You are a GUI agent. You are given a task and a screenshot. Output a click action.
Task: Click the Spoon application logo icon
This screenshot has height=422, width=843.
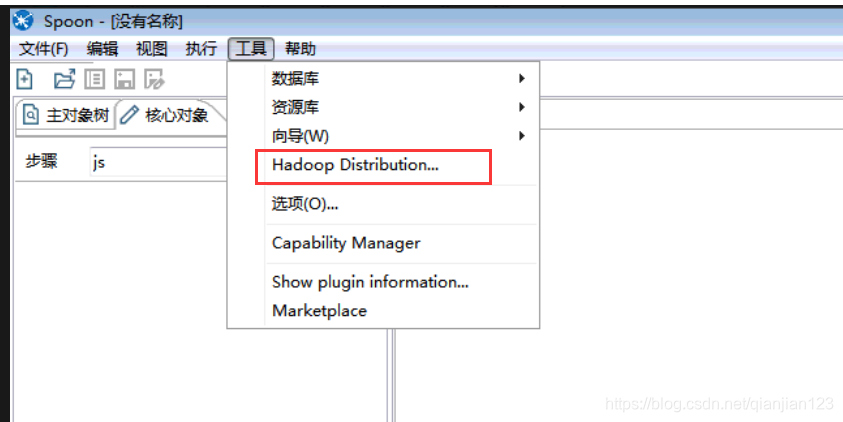point(23,21)
